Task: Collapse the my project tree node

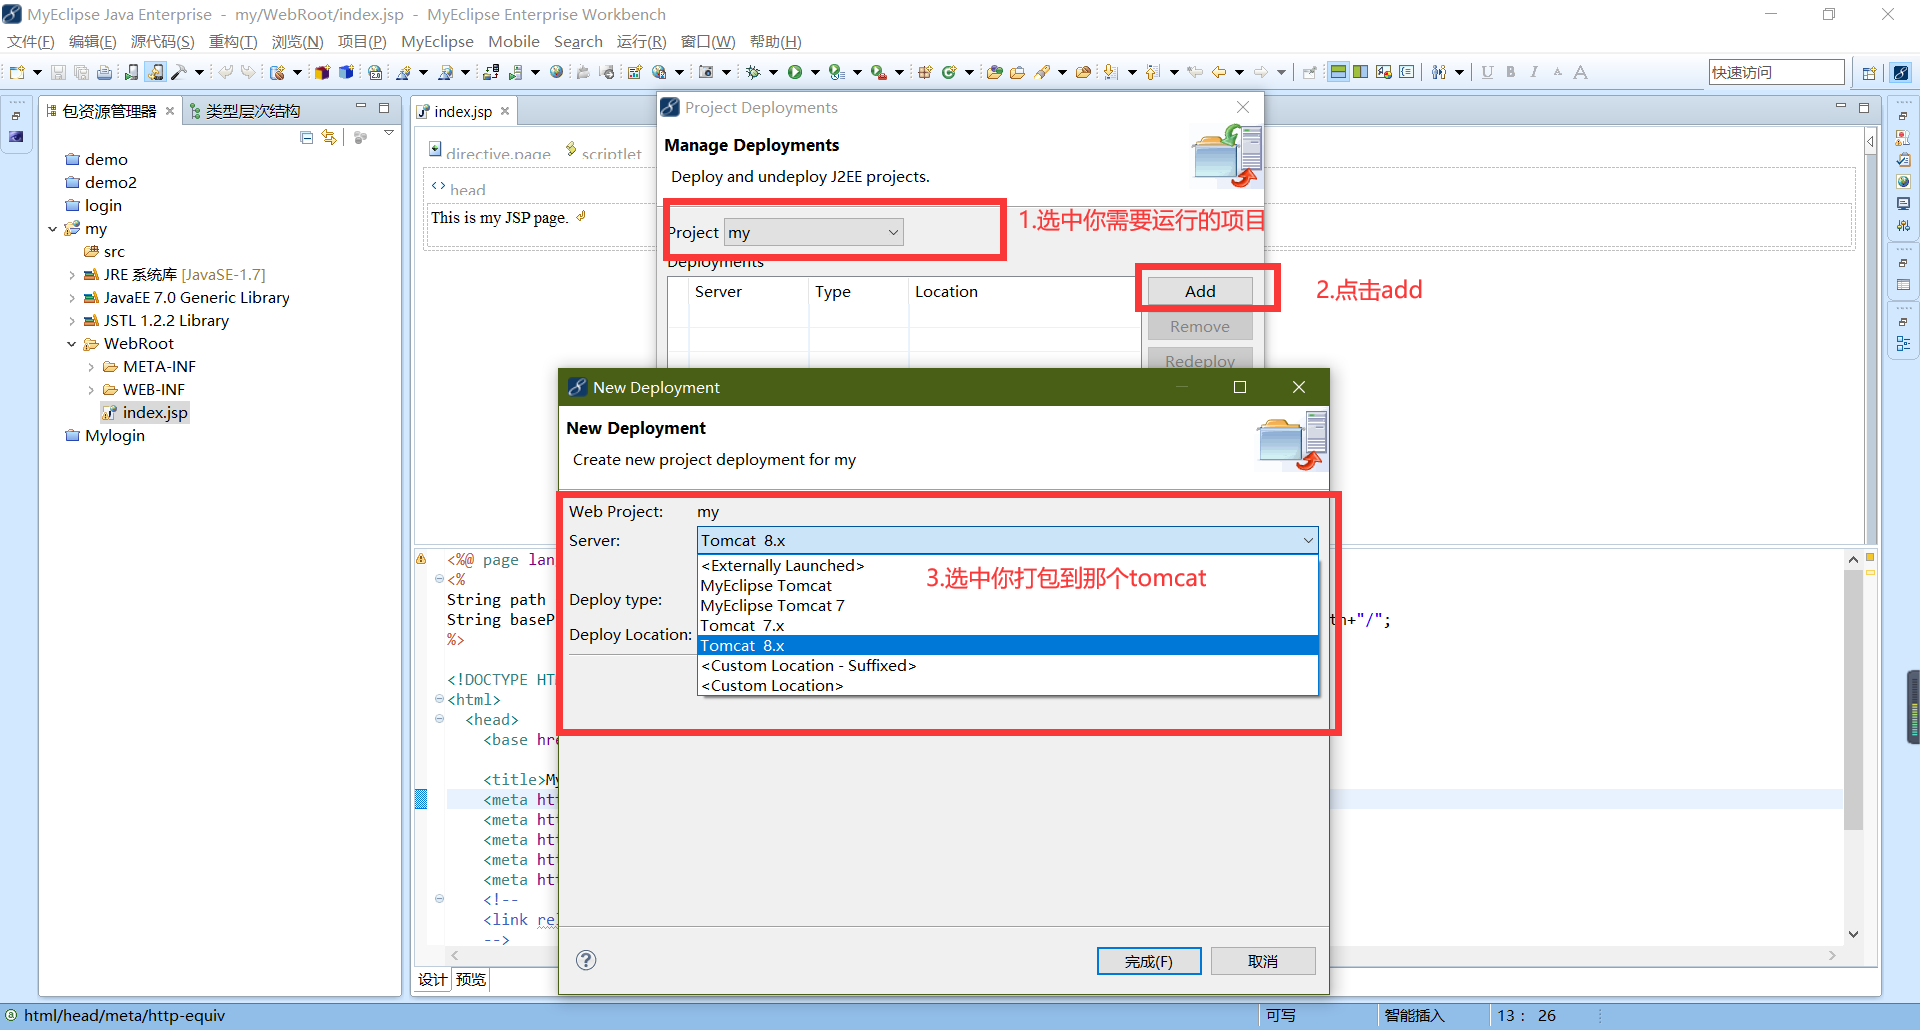Action: click(x=53, y=229)
